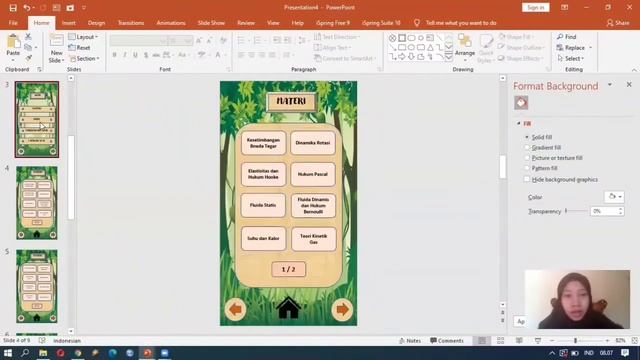Switch to the Transitions tab

tap(131, 23)
